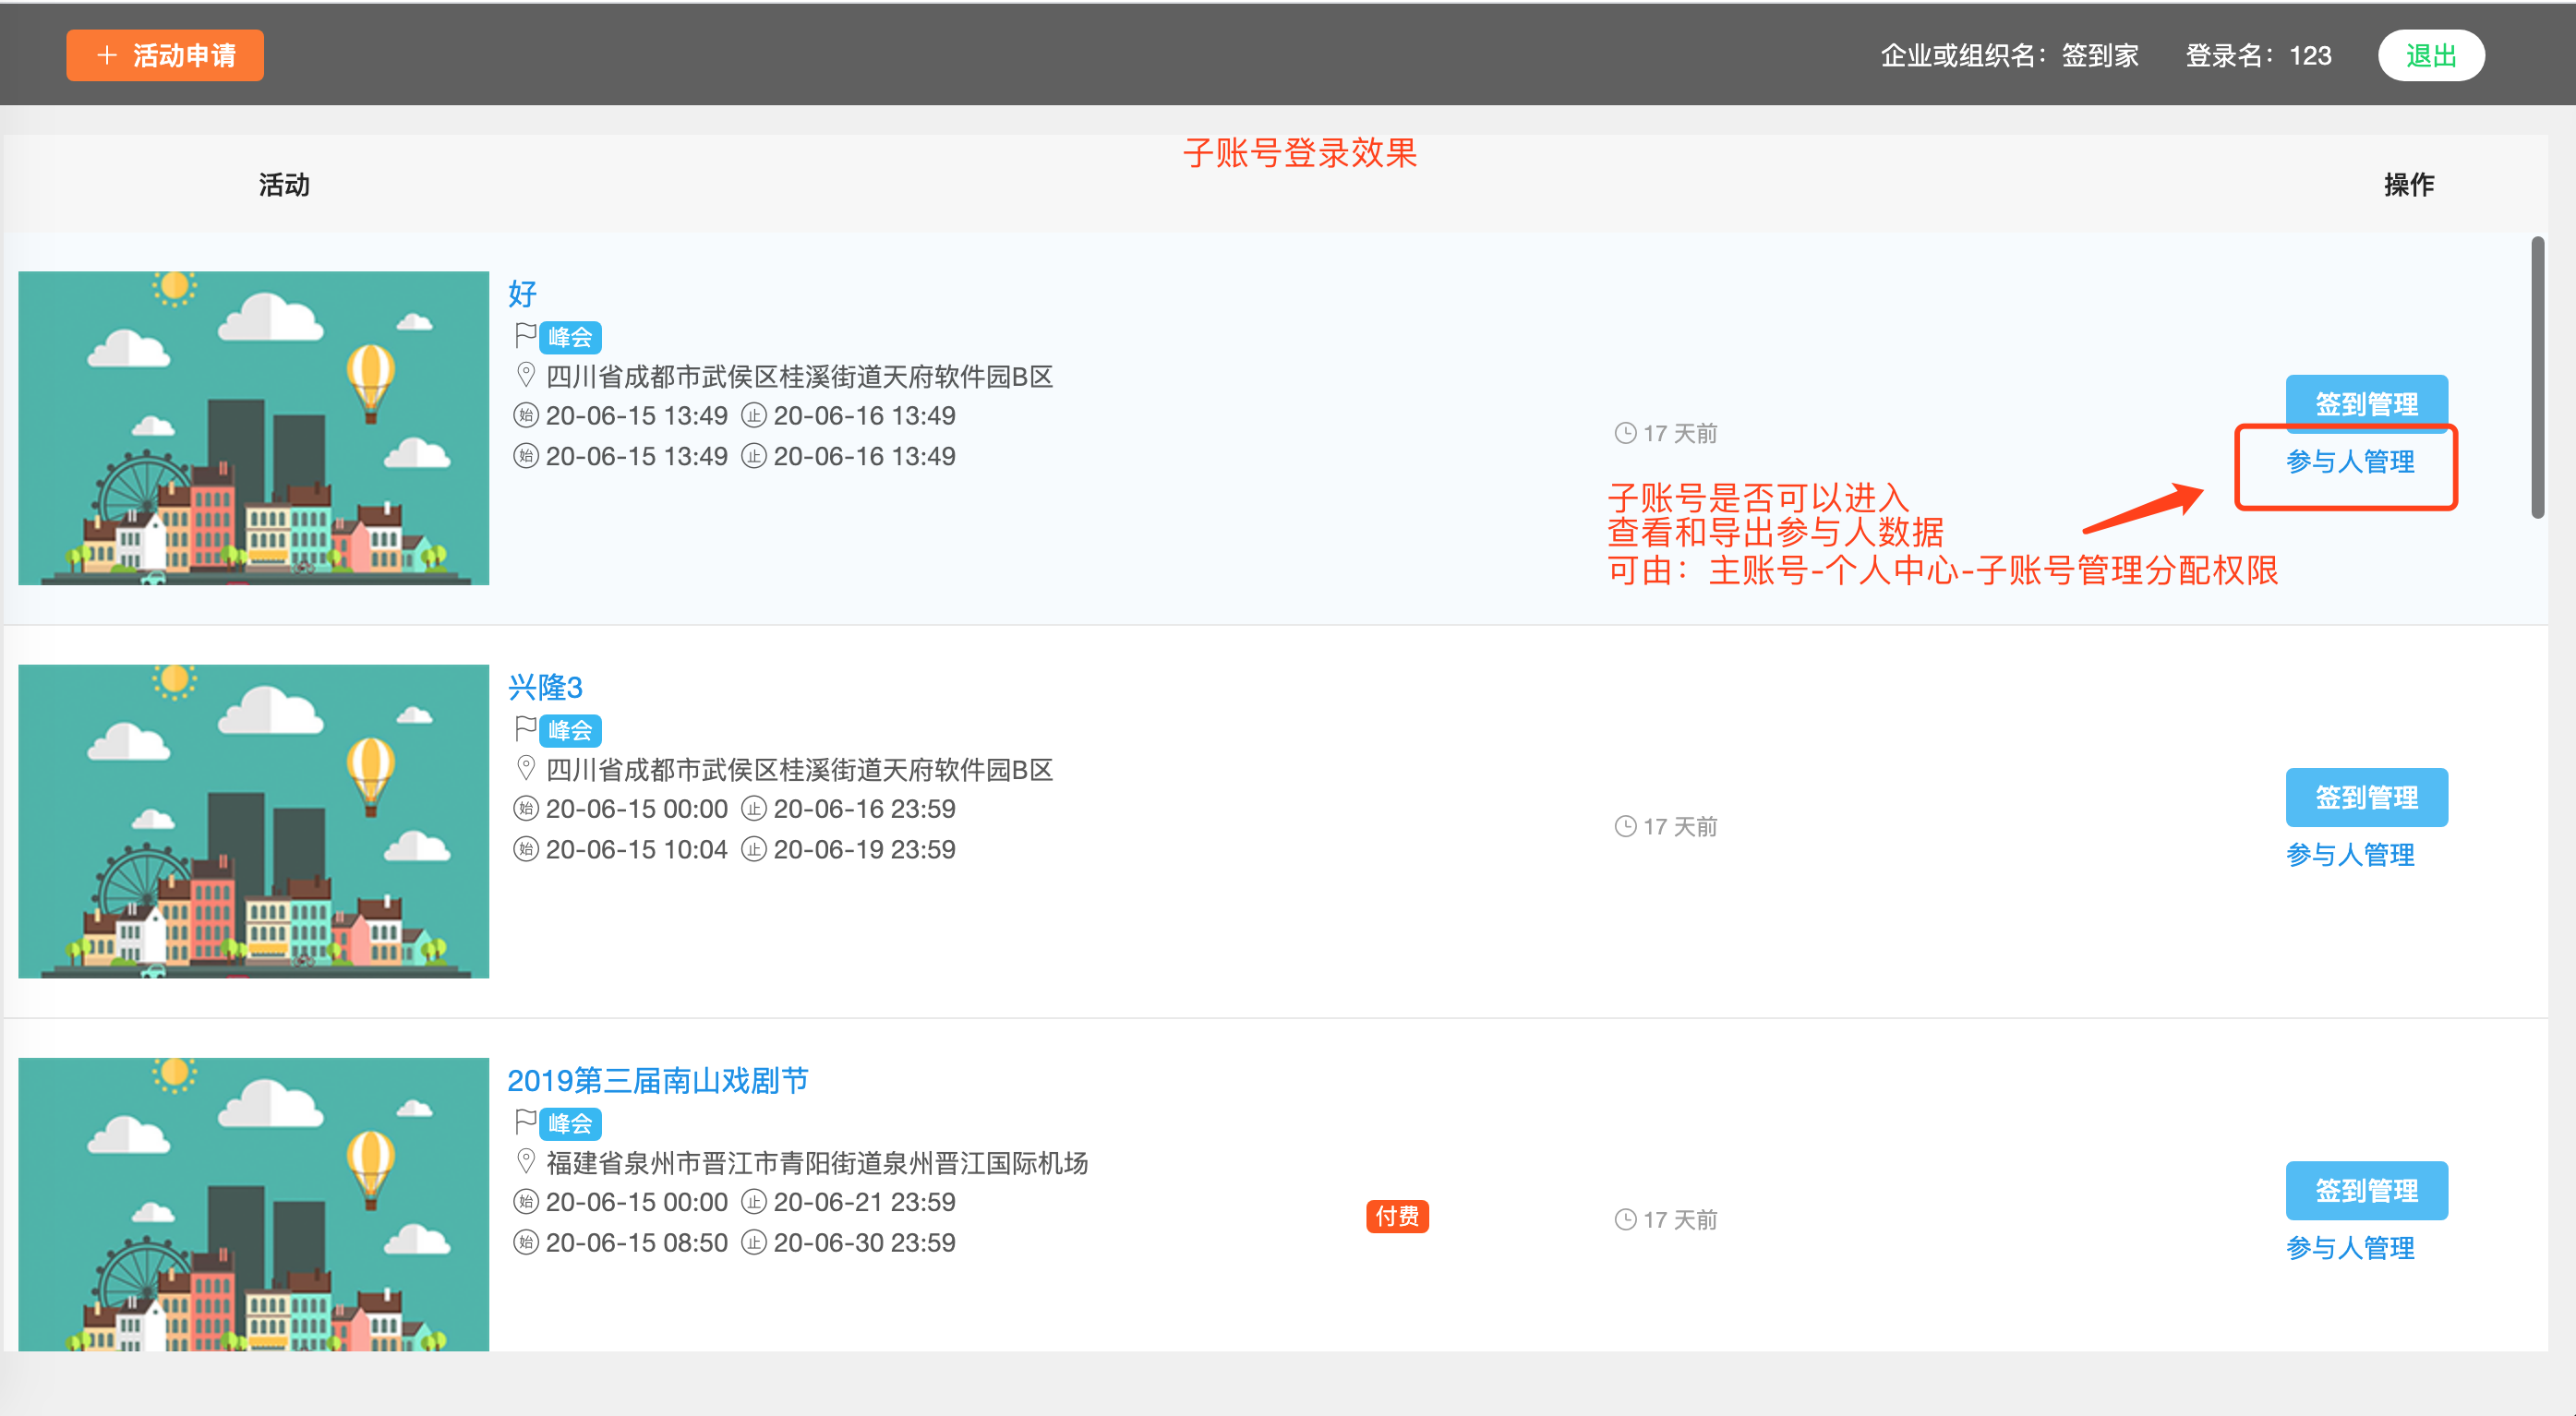Click the 活动申请 button
Screen dimensions: 2576x1416
pos(165,55)
